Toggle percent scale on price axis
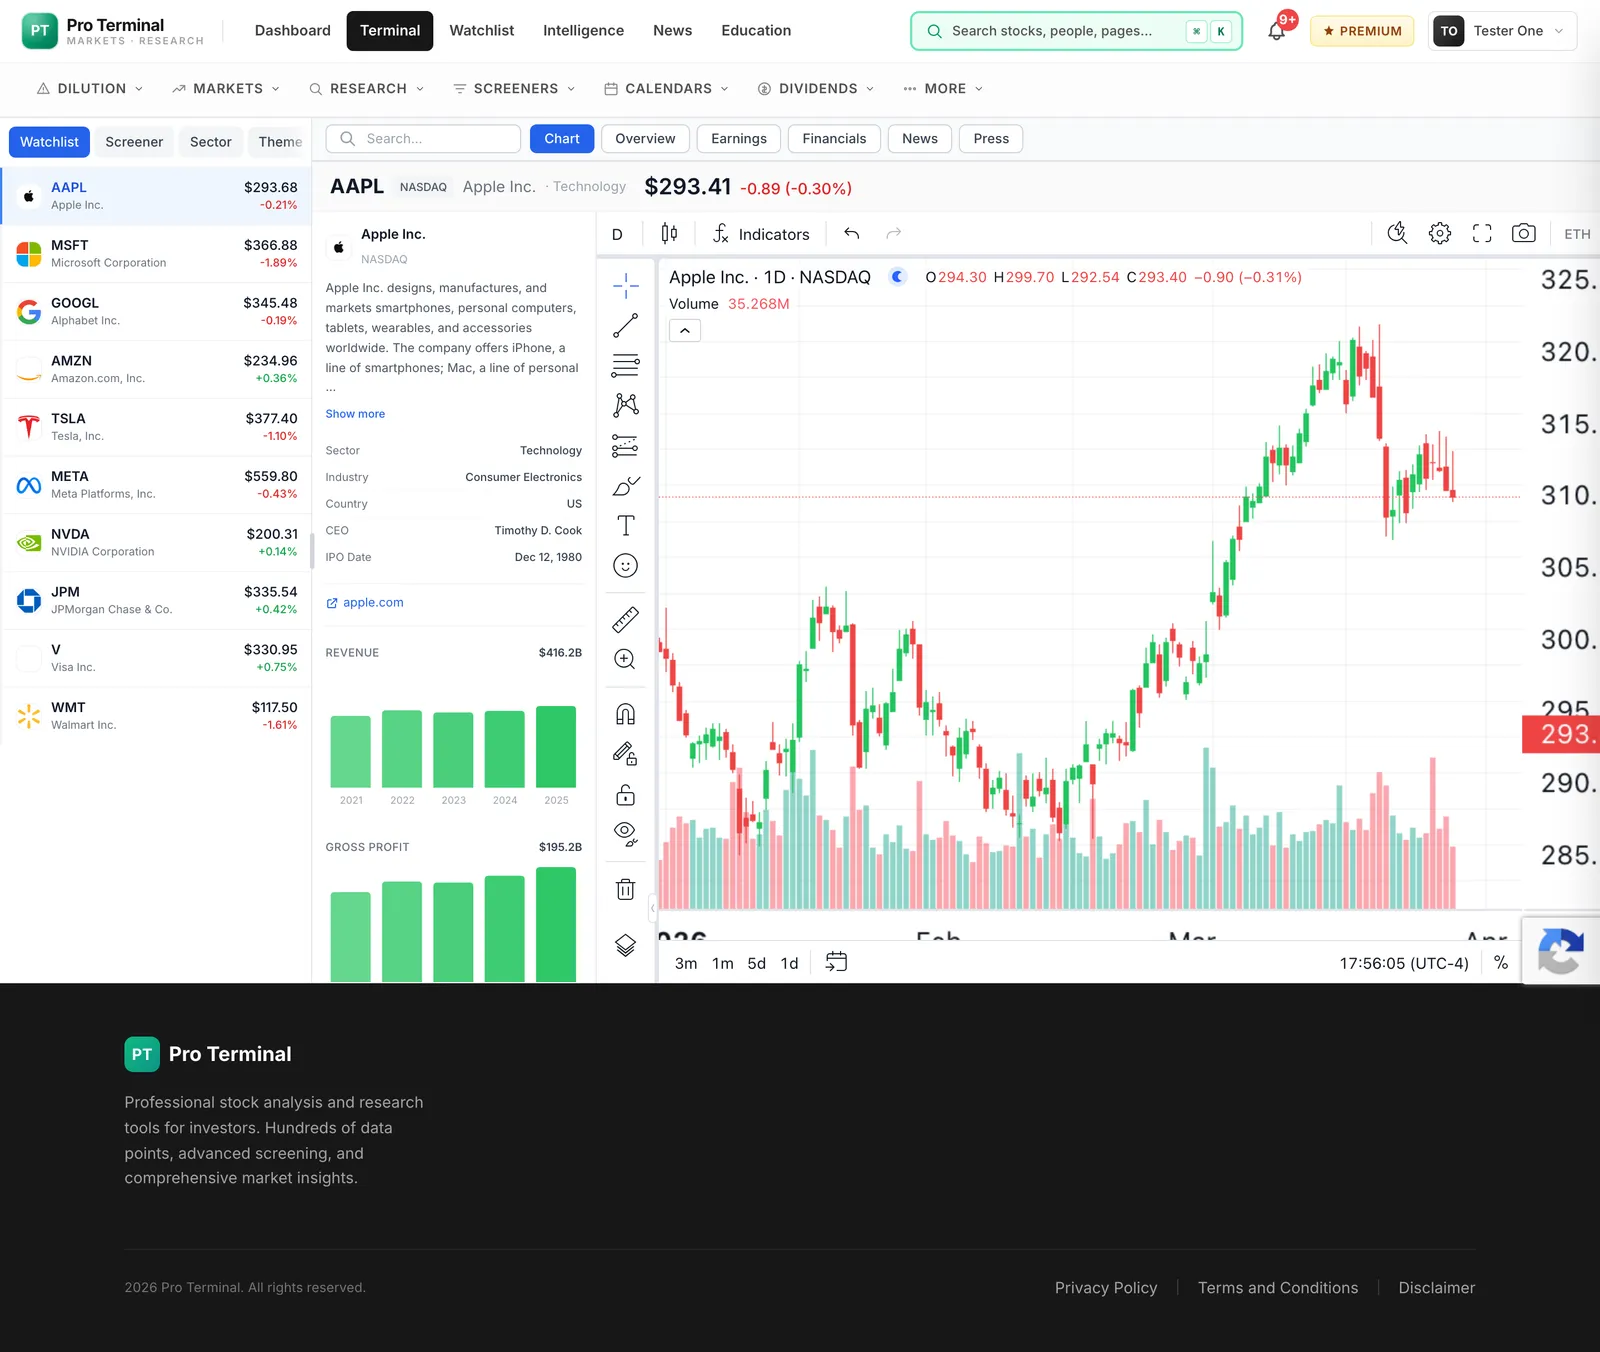Image resolution: width=1600 pixels, height=1352 pixels. tap(1501, 962)
